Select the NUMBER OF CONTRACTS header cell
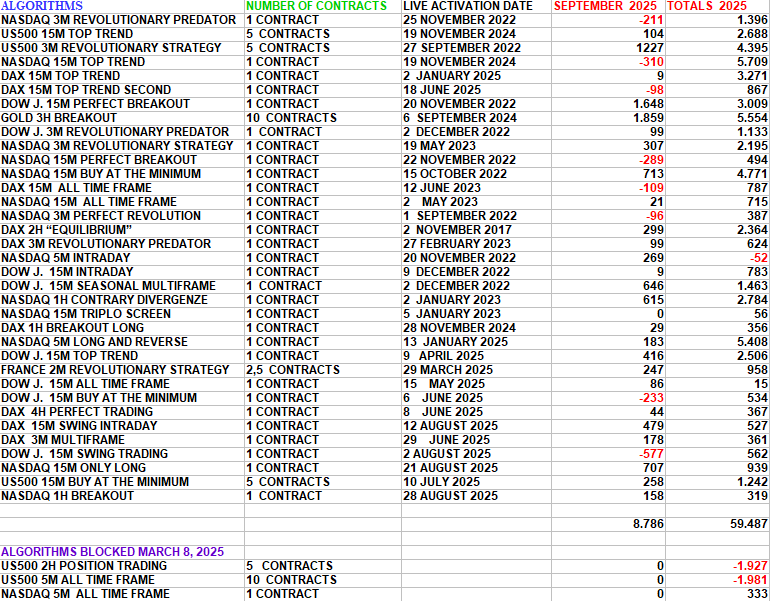770x601 pixels. 316,6
